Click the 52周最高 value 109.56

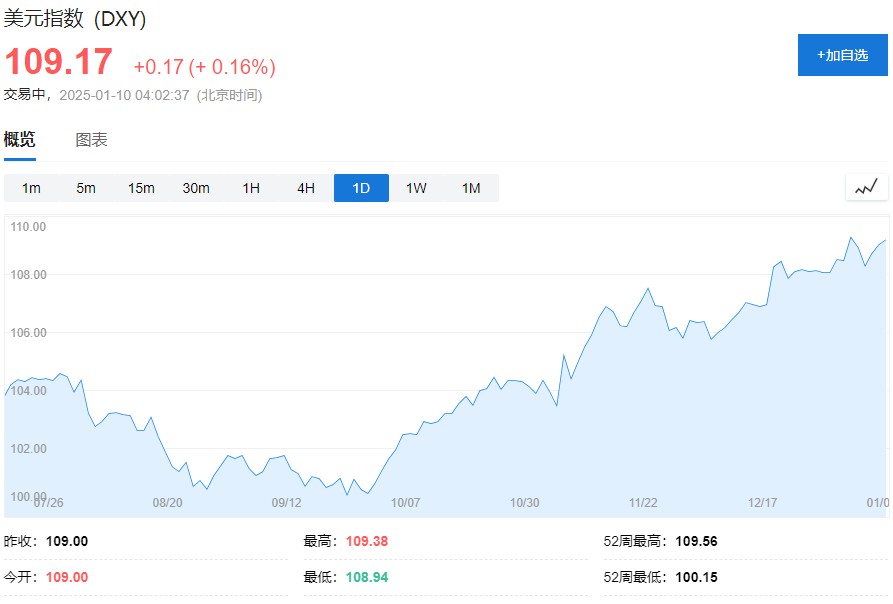pyautogui.click(x=696, y=541)
